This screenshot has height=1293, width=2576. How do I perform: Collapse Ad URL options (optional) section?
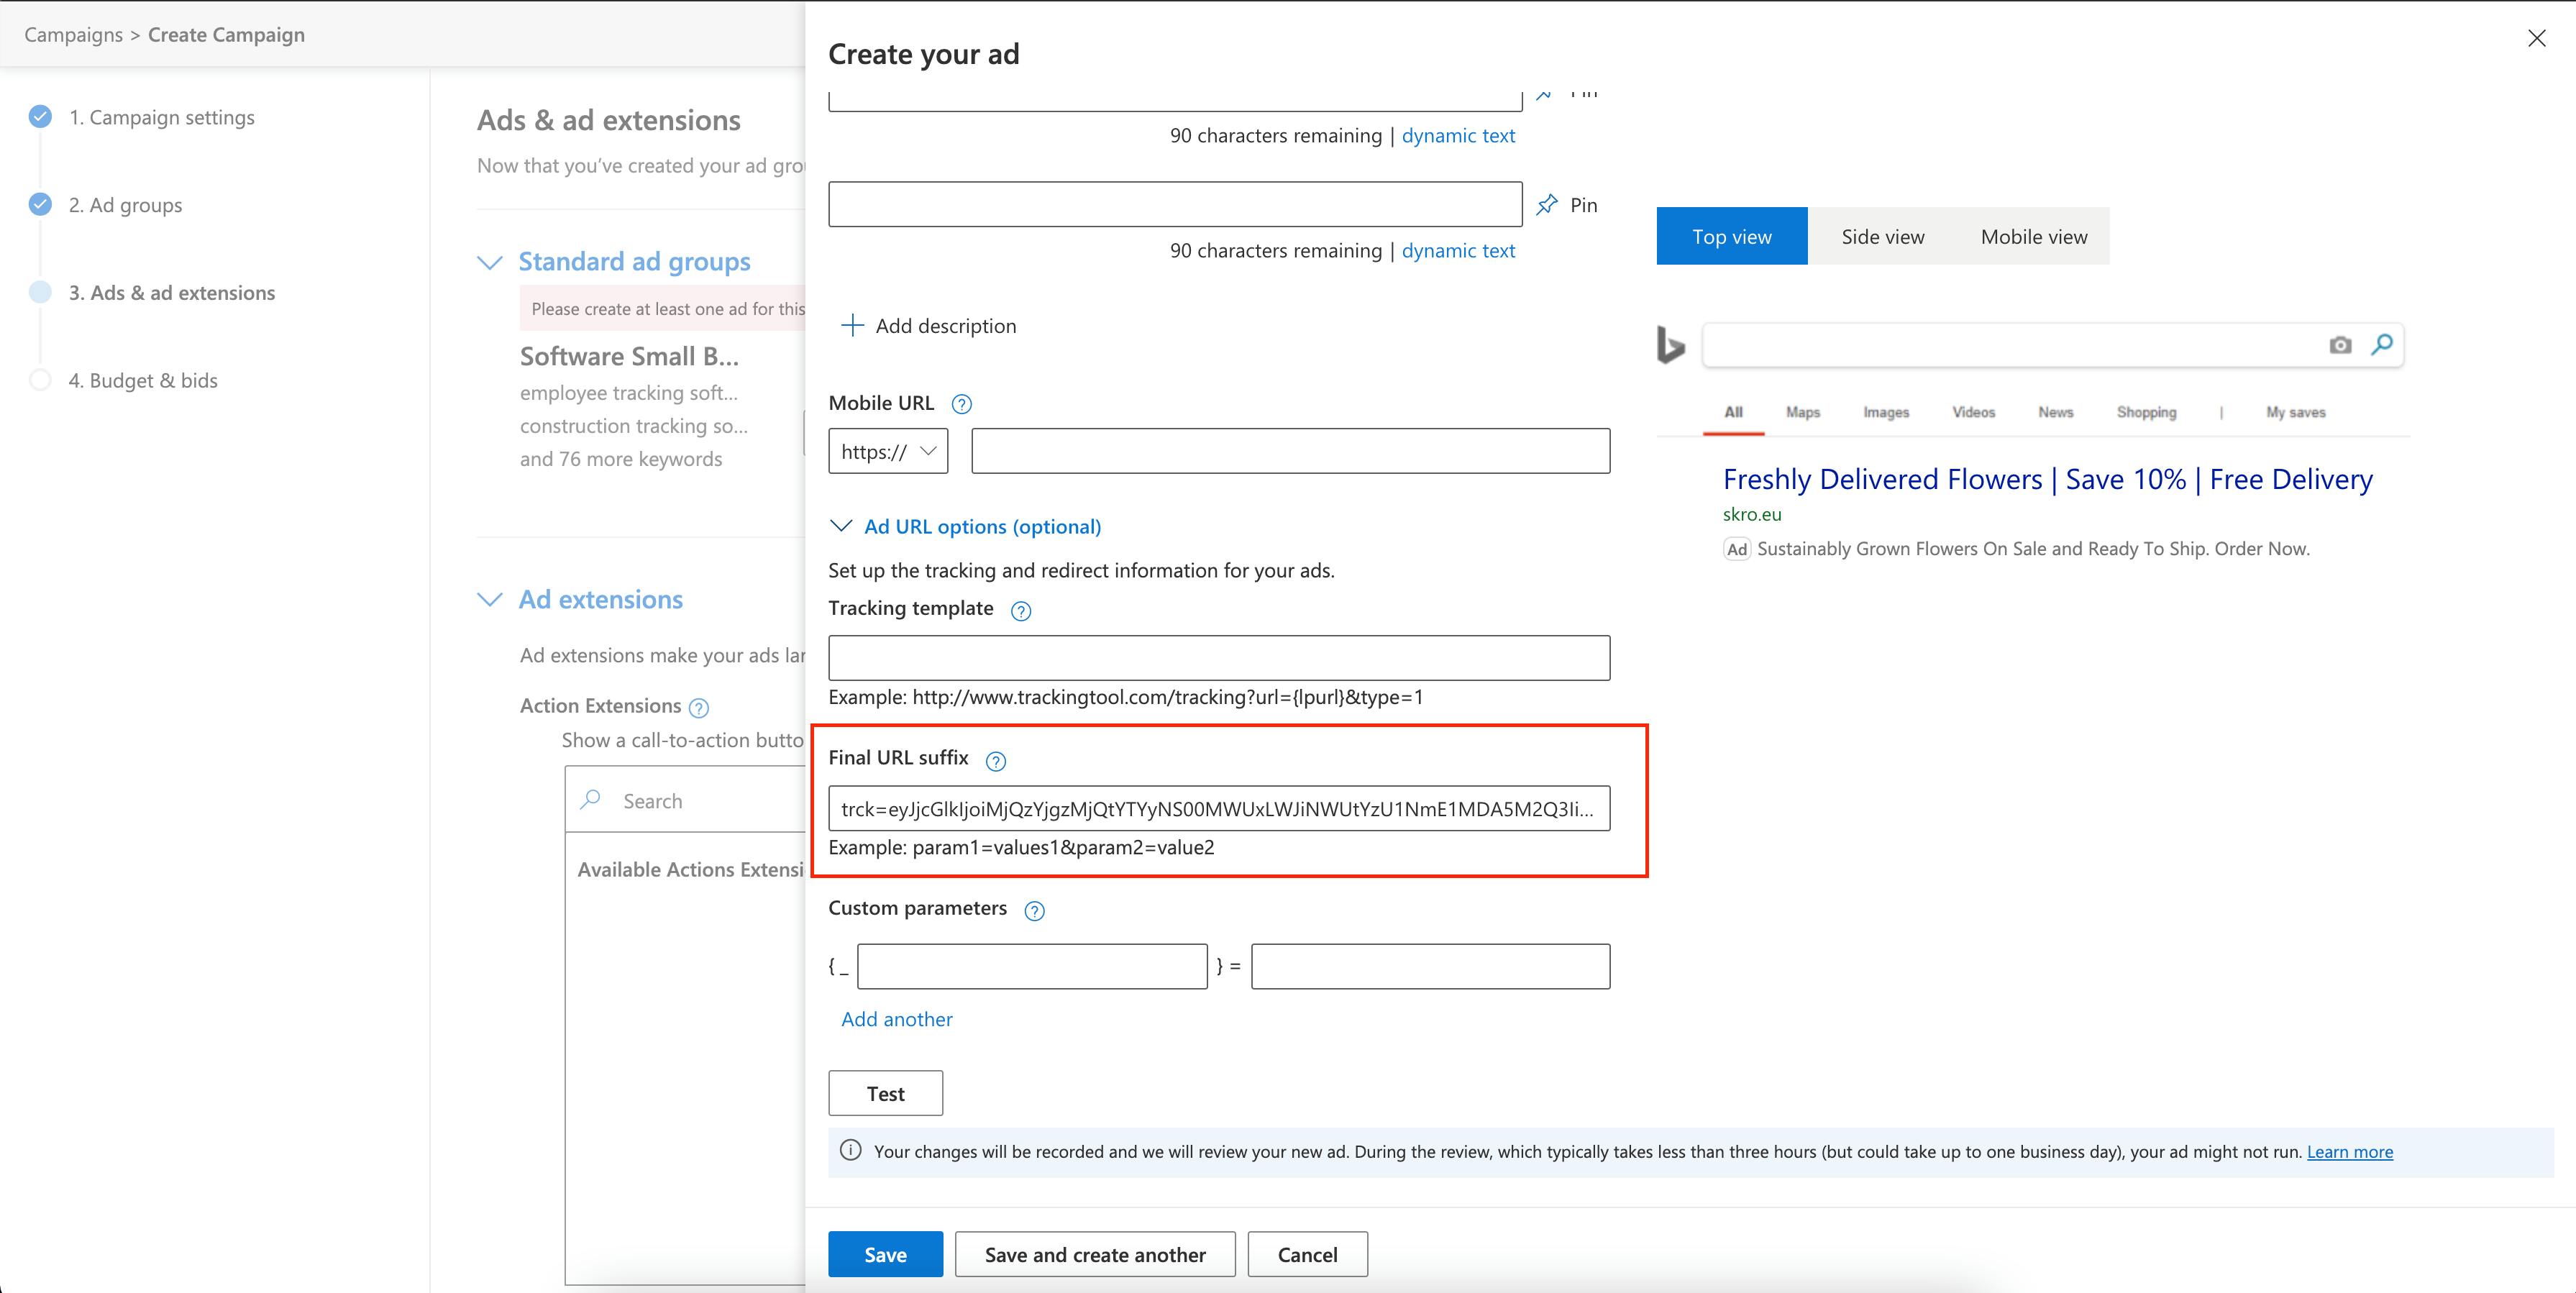[x=841, y=526]
